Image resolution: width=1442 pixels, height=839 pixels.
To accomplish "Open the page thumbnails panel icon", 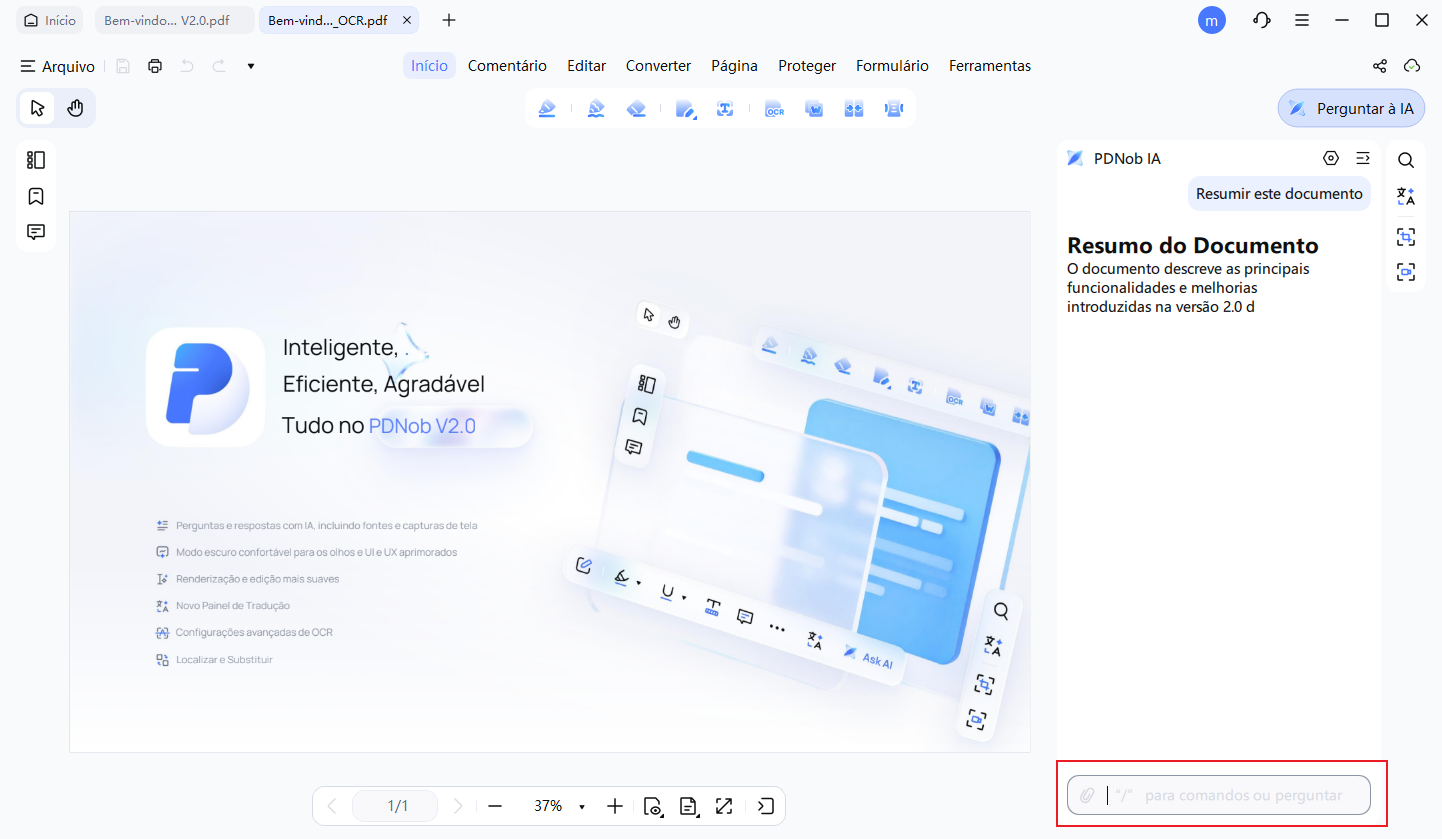I will tap(37, 160).
